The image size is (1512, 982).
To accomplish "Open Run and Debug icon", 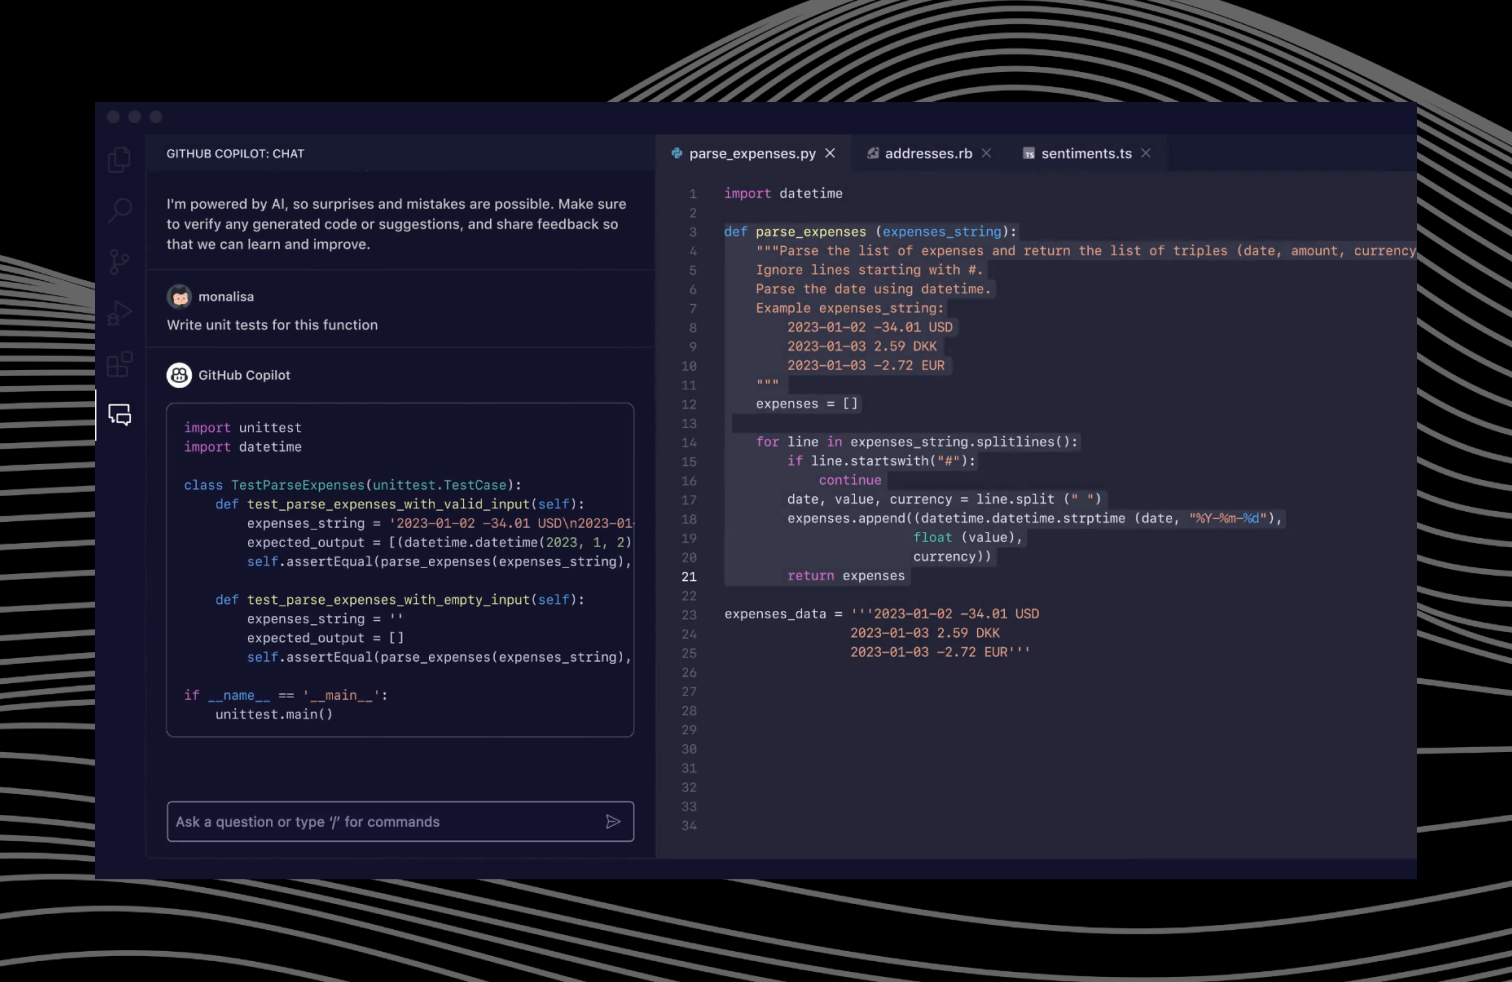I will tap(119, 313).
